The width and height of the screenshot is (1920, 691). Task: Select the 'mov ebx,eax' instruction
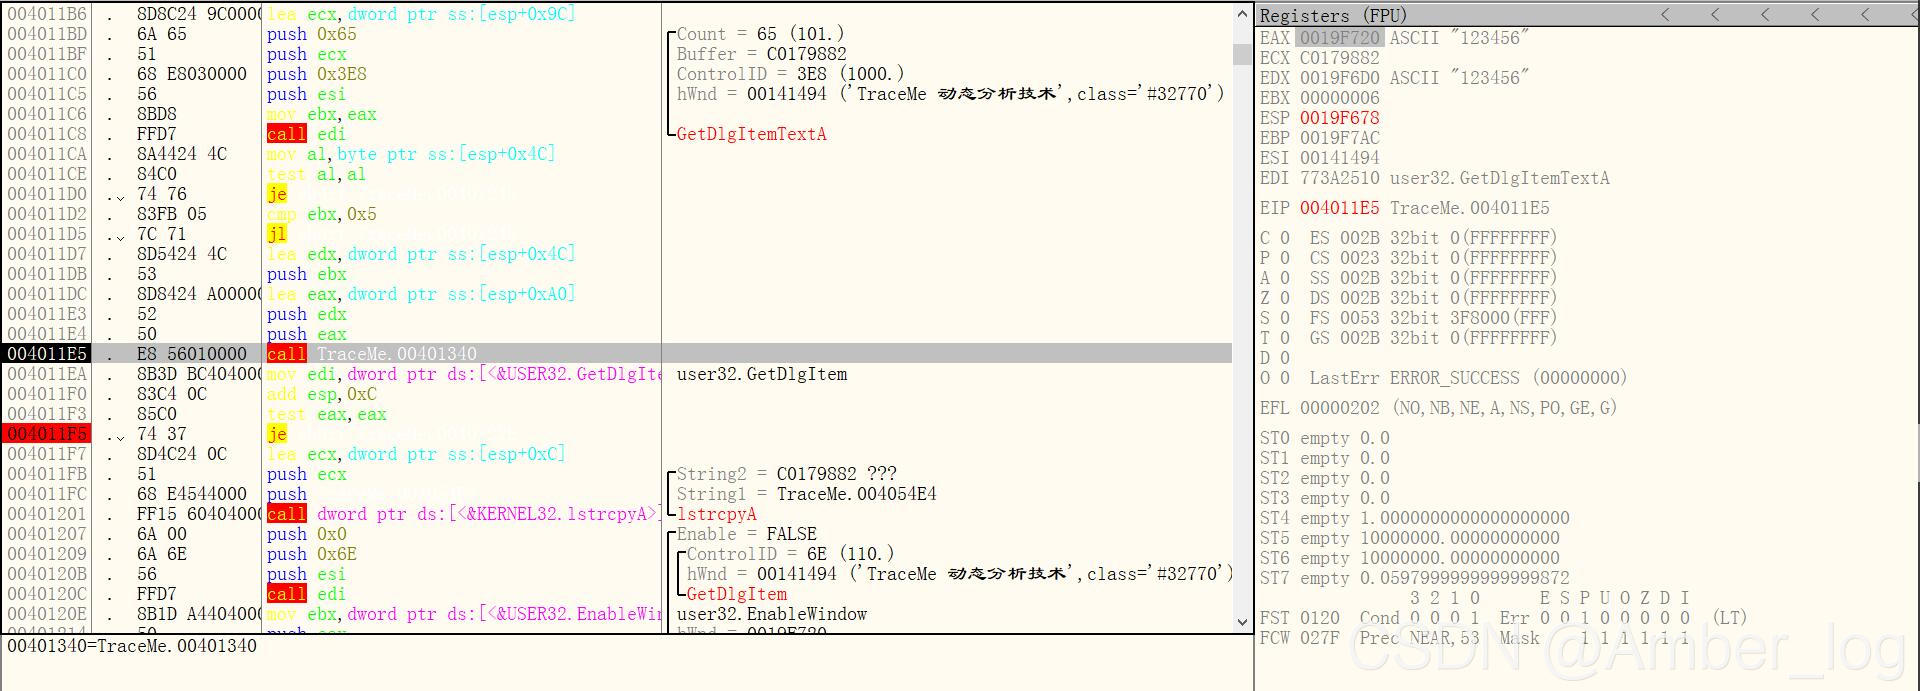click(x=322, y=114)
